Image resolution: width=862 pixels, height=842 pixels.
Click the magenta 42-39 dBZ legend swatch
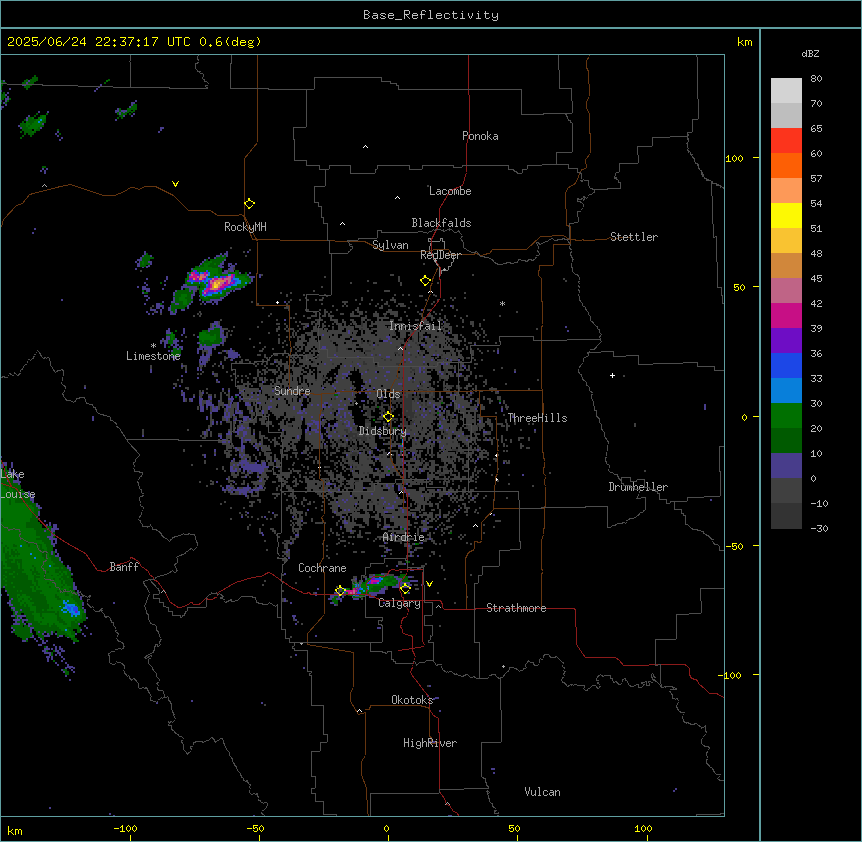click(x=786, y=315)
